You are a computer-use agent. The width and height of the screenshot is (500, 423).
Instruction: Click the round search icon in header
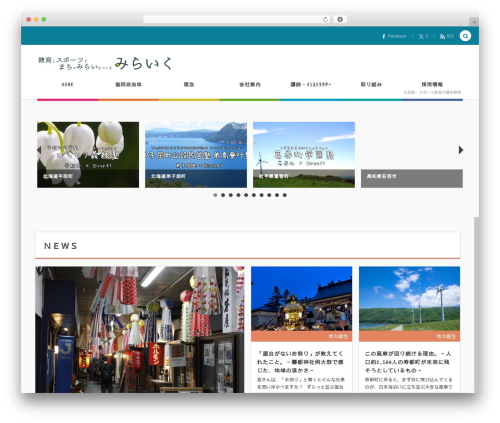click(465, 36)
